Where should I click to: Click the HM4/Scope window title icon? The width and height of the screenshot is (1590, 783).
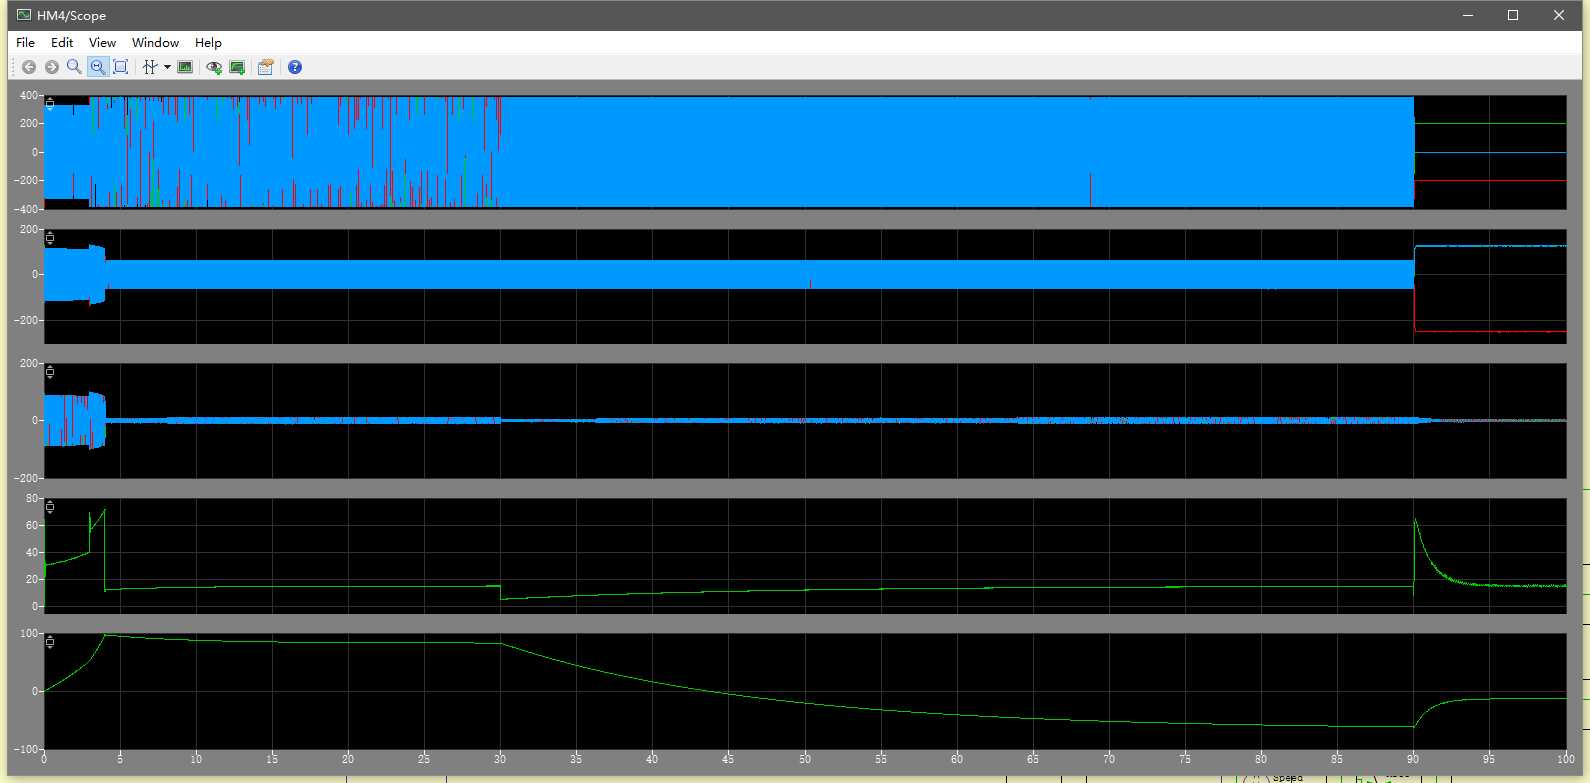coord(24,15)
